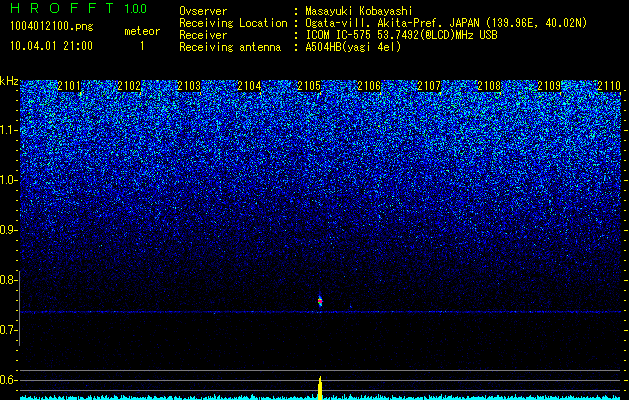Click observer name Masayuki Kobayashi
The height and width of the screenshot is (400, 629).
(x=359, y=11)
